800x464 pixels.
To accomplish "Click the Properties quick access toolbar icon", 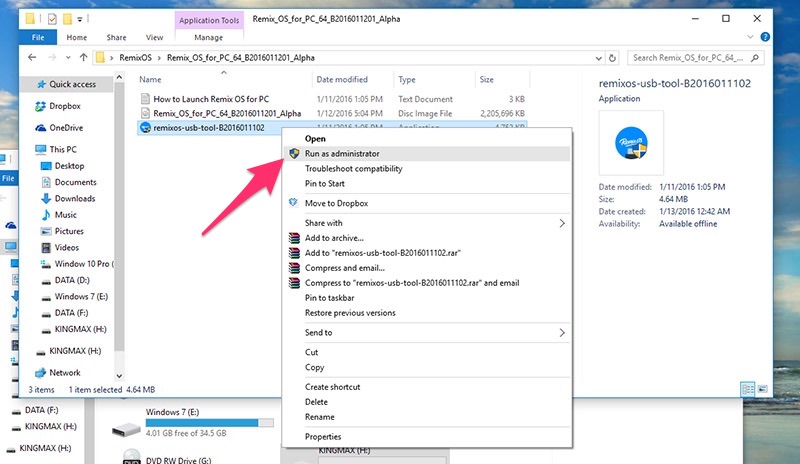I will pyautogui.click(x=52, y=19).
